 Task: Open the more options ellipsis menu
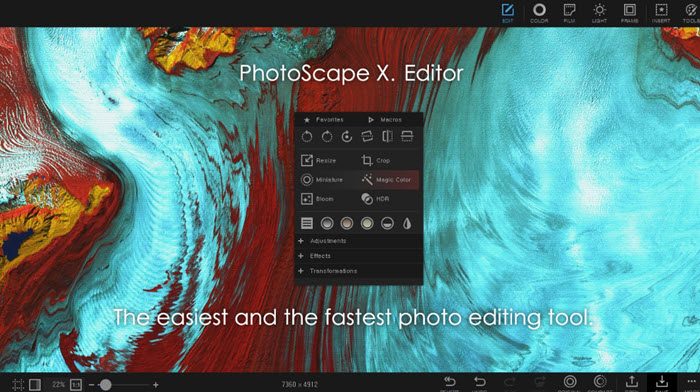coord(692,383)
